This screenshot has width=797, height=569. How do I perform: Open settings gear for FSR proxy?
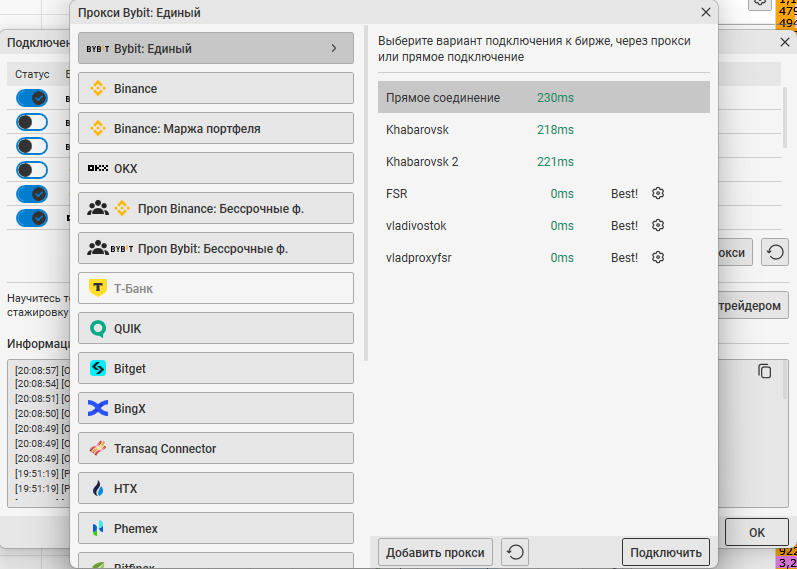point(658,194)
